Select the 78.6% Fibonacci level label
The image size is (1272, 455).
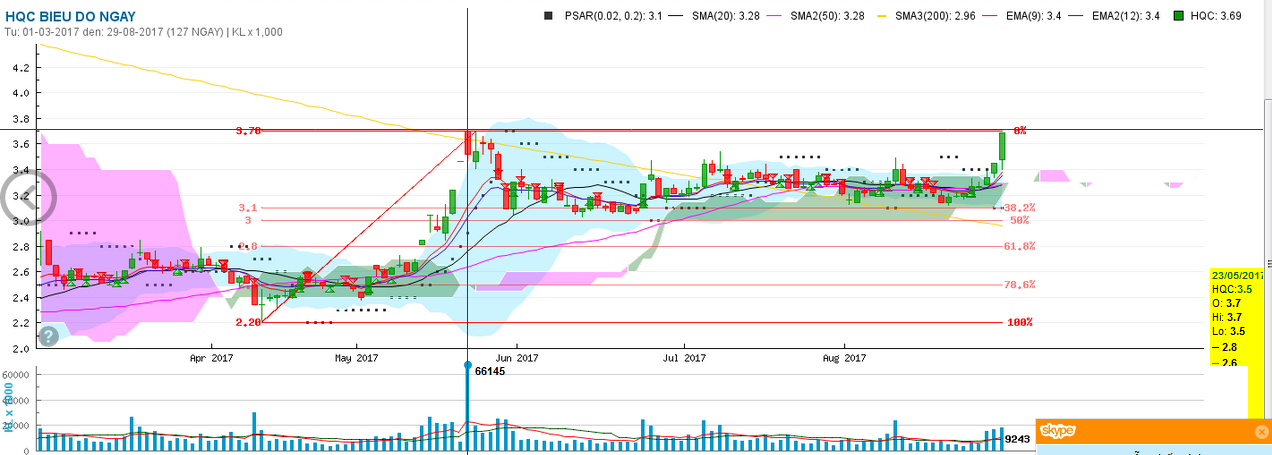[x=1019, y=285]
